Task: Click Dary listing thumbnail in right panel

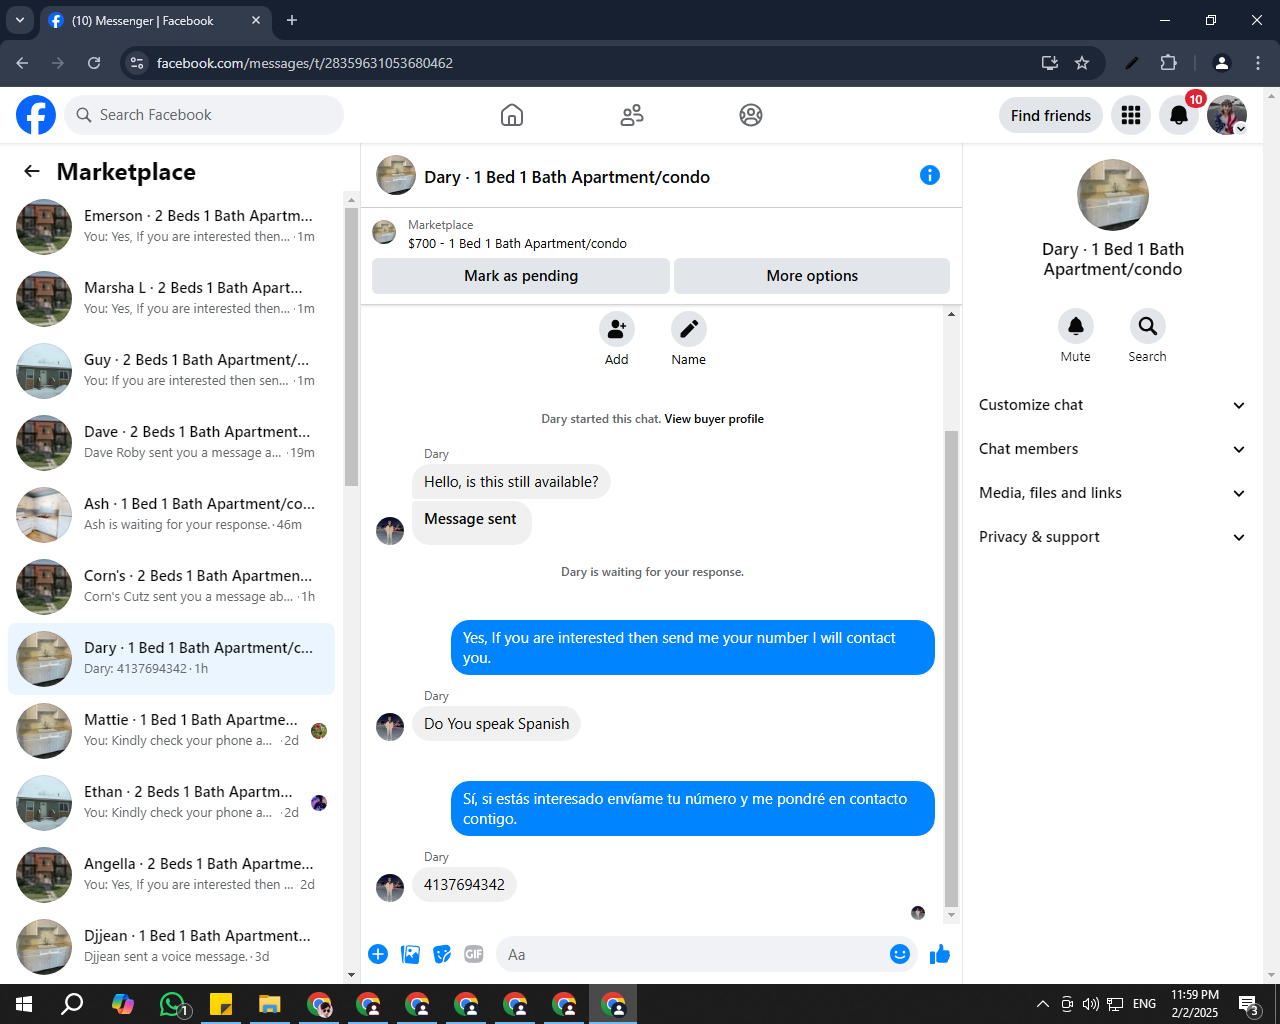Action: point(1113,195)
